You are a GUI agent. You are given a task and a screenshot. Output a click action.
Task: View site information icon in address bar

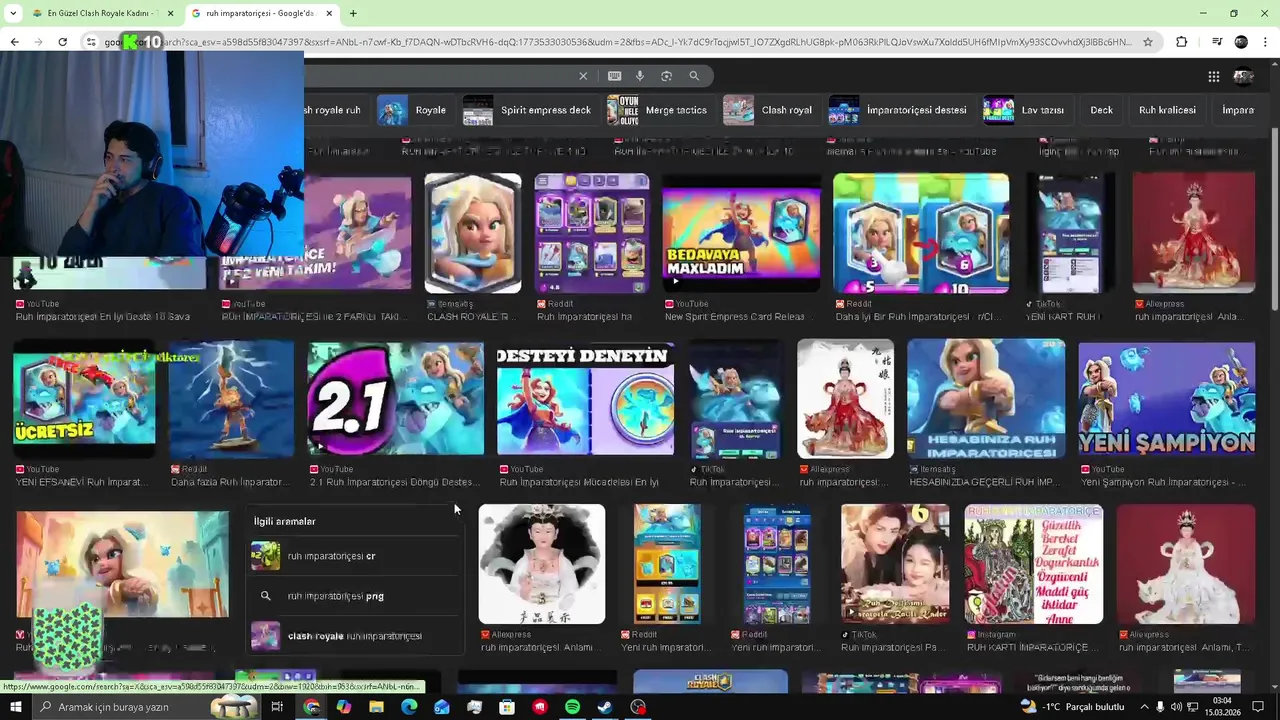[x=91, y=42]
